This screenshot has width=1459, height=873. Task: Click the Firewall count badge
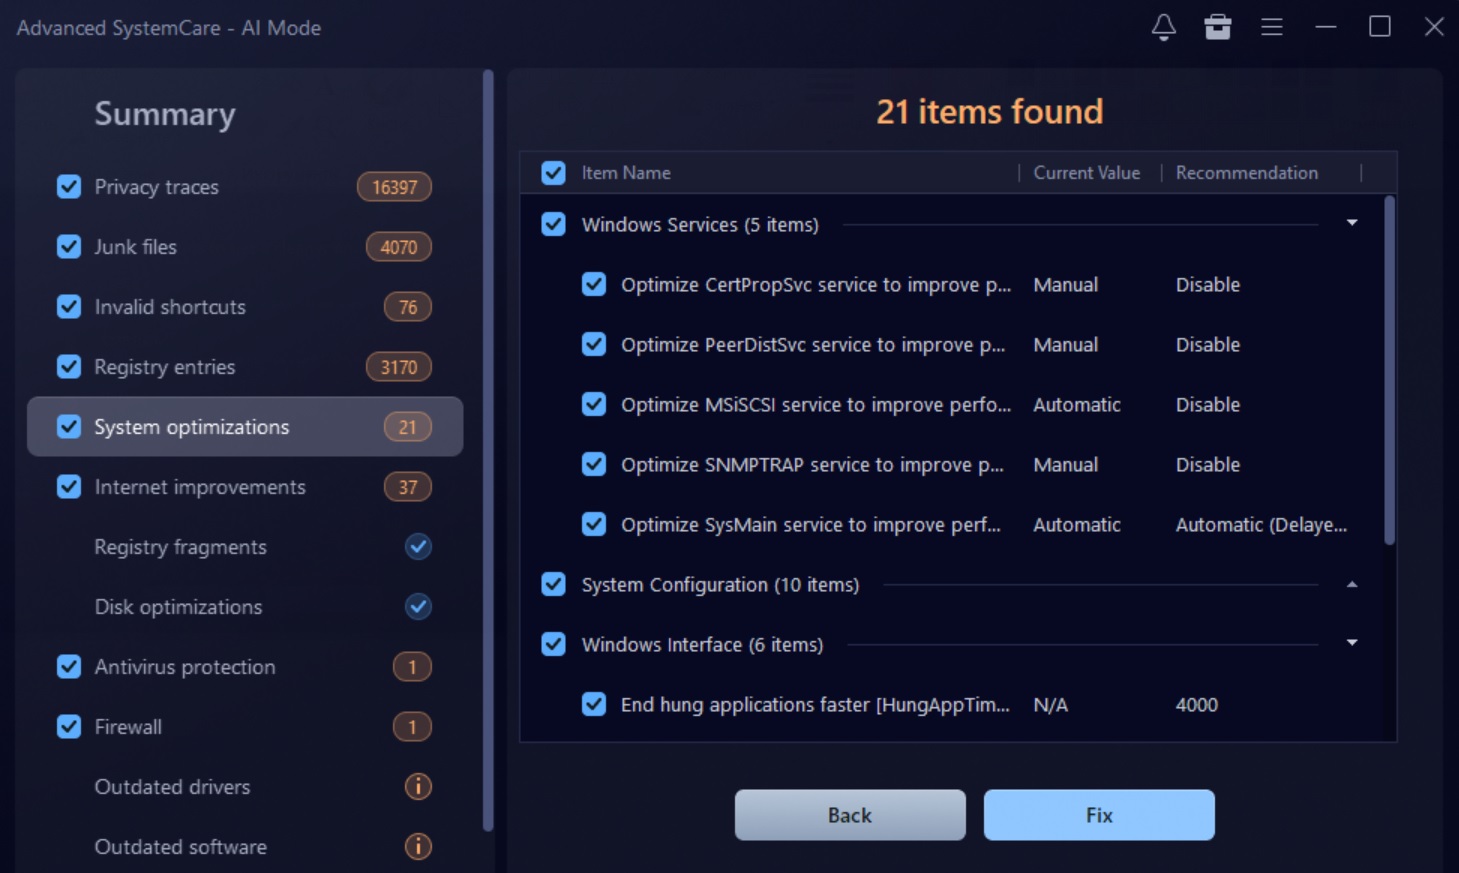(x=412, y=727)
